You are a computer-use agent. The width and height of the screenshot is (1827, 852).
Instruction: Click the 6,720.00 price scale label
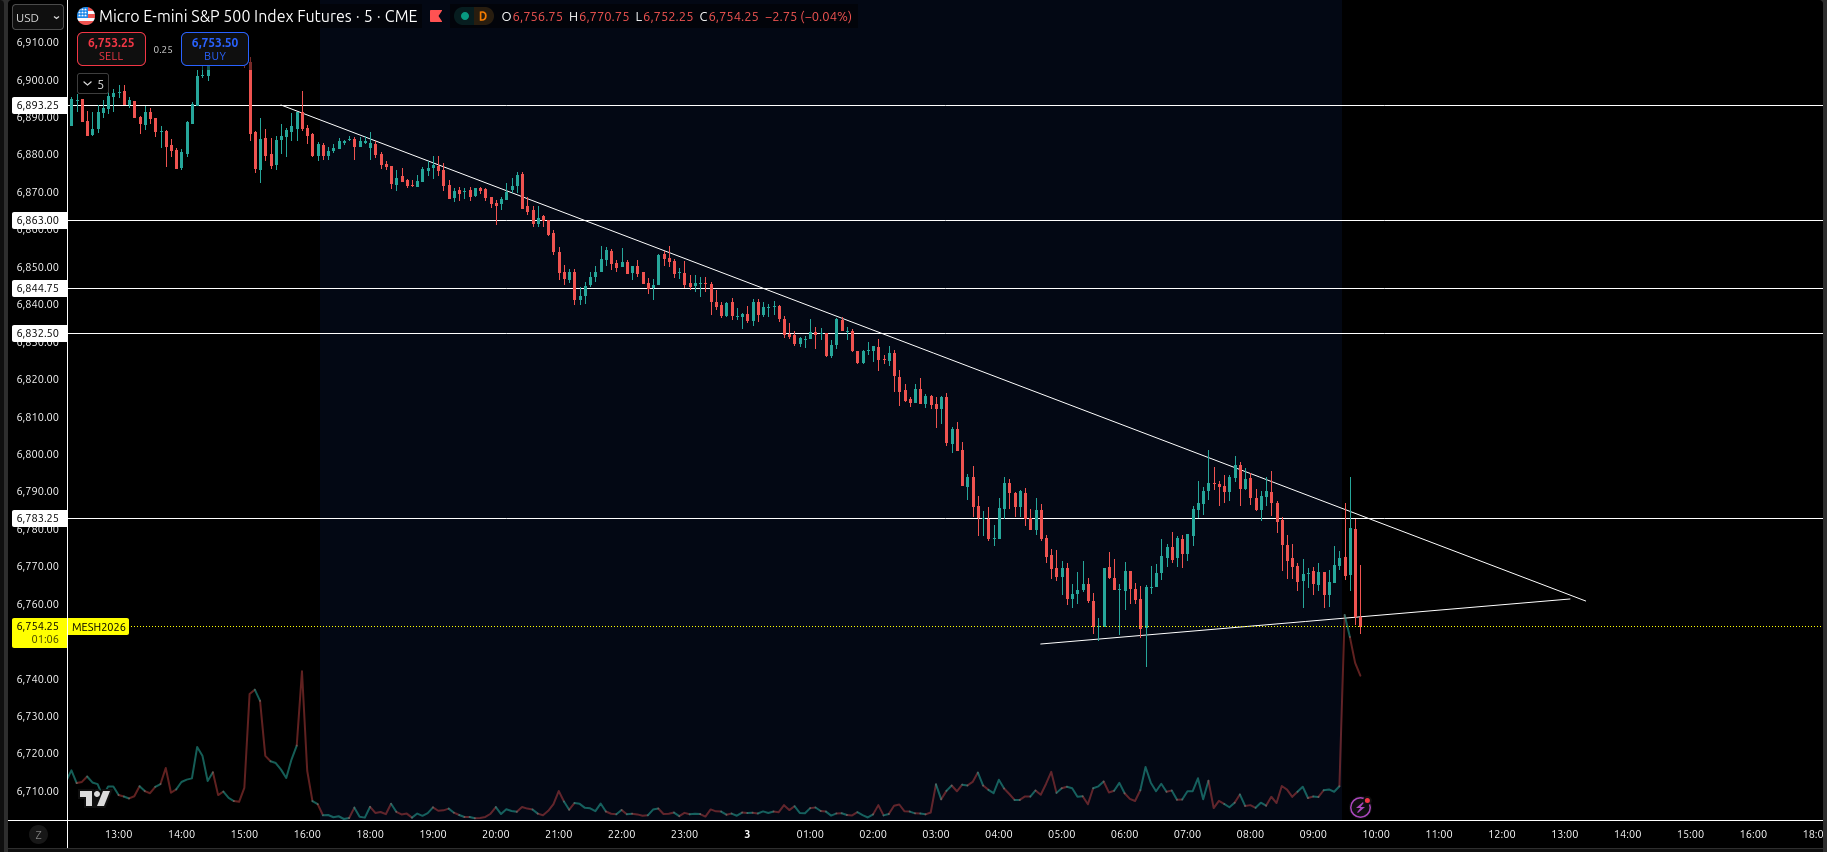tap(38, 753)
